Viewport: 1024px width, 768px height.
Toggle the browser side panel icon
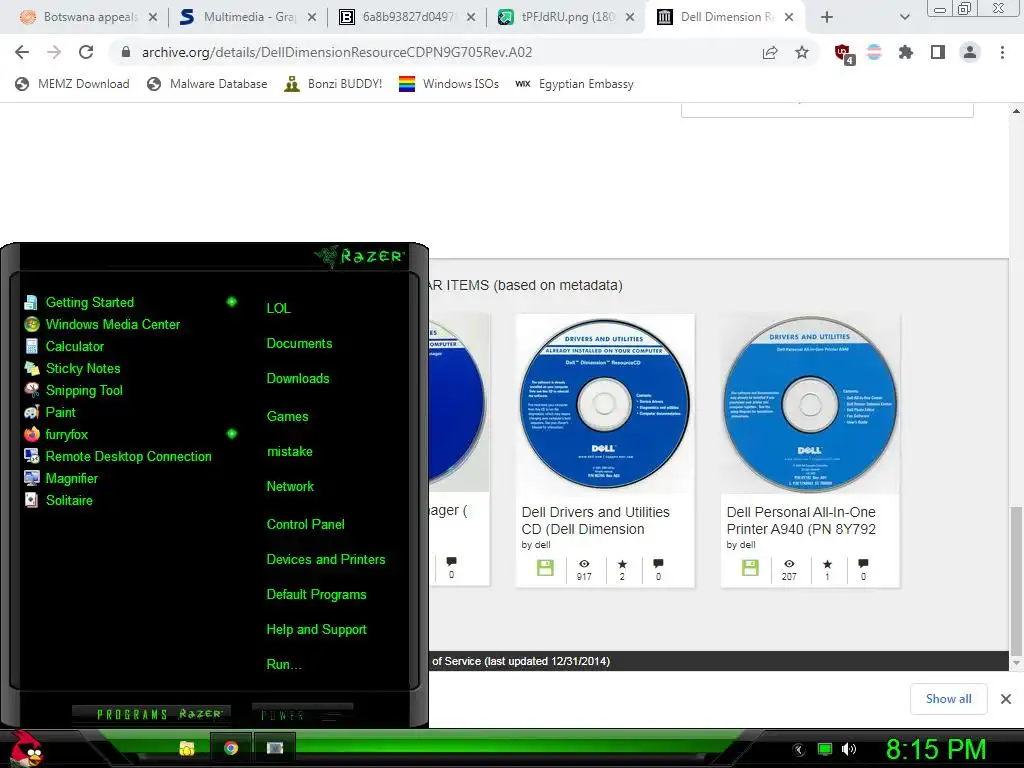938,52
